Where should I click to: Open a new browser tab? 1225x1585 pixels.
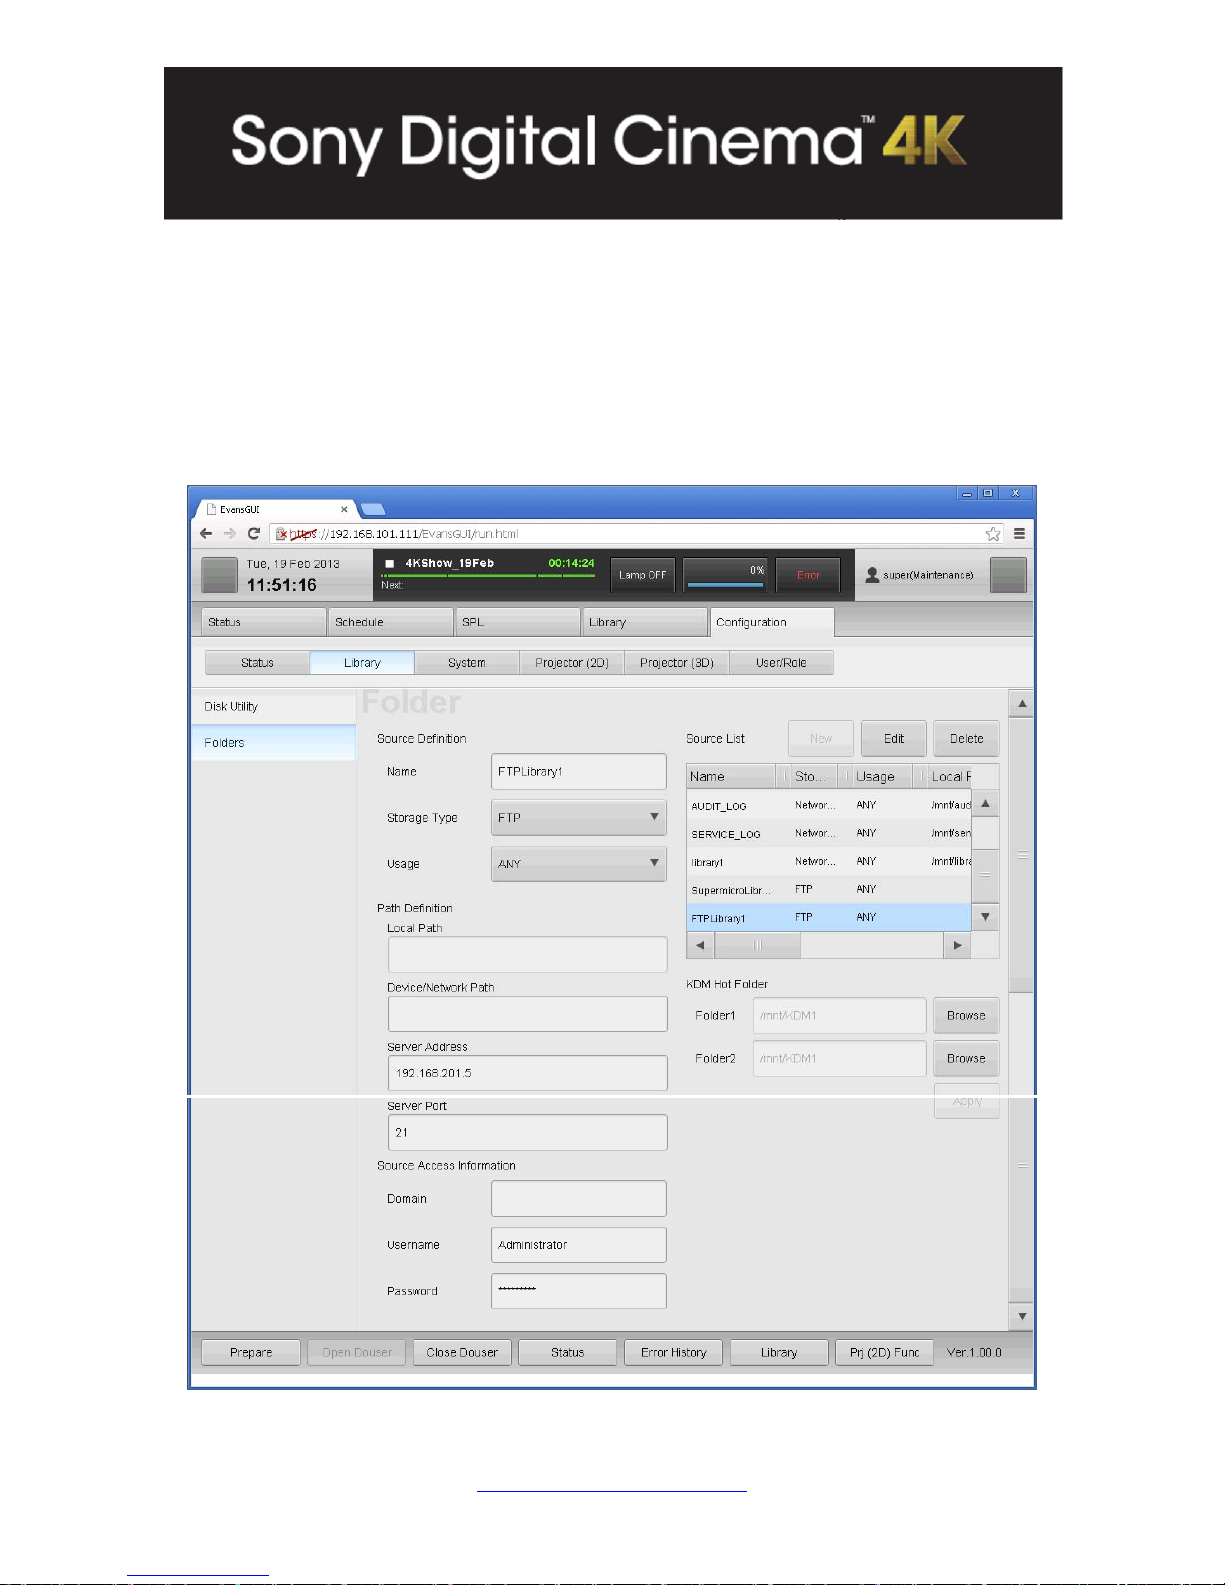(x=372, y=509)
